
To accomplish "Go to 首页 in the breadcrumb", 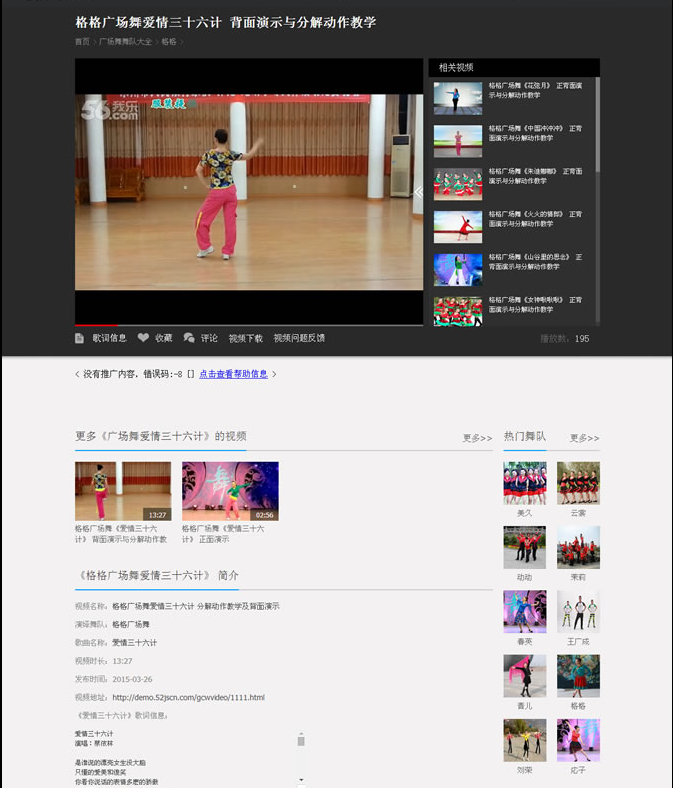I will pyautogui.click(x=82, y=42).
